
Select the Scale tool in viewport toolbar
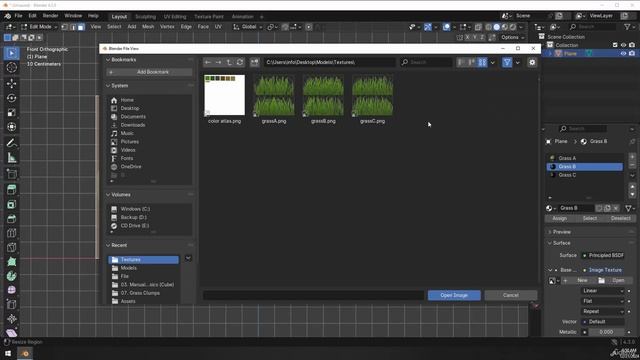click(x=11, y=113)
